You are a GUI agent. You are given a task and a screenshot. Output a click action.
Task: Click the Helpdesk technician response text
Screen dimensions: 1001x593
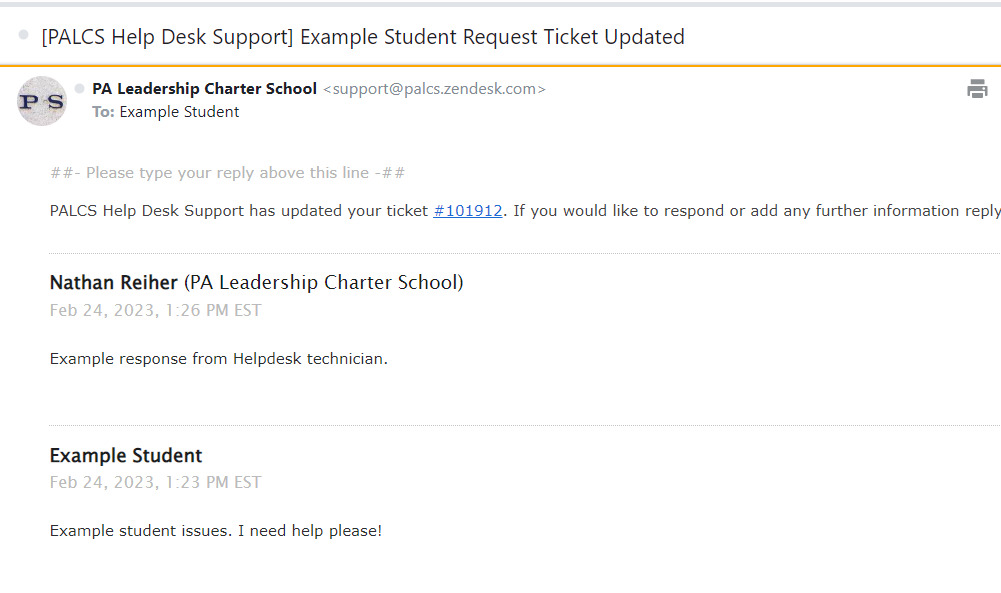coord(219,358)
